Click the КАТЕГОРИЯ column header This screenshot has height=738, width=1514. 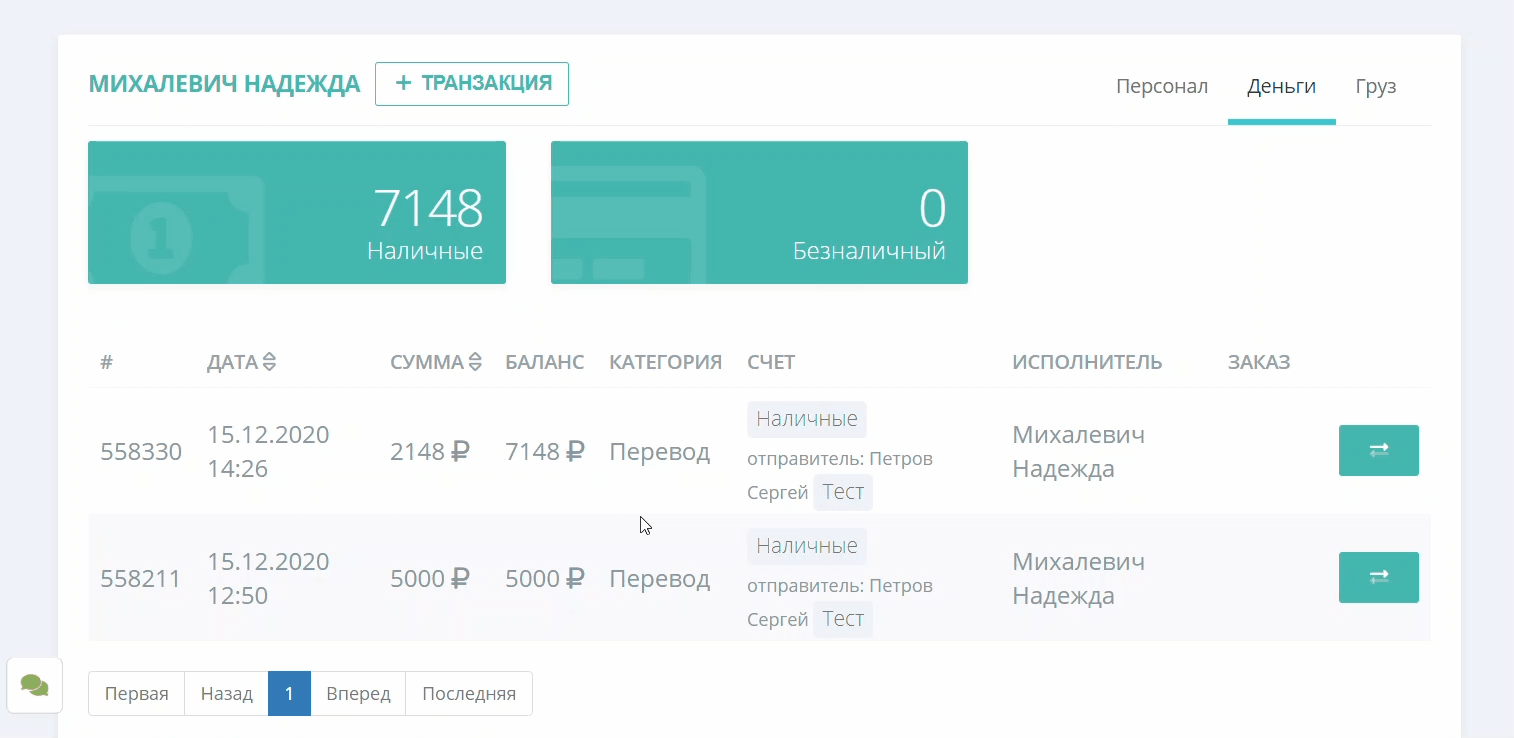[666, 362]
